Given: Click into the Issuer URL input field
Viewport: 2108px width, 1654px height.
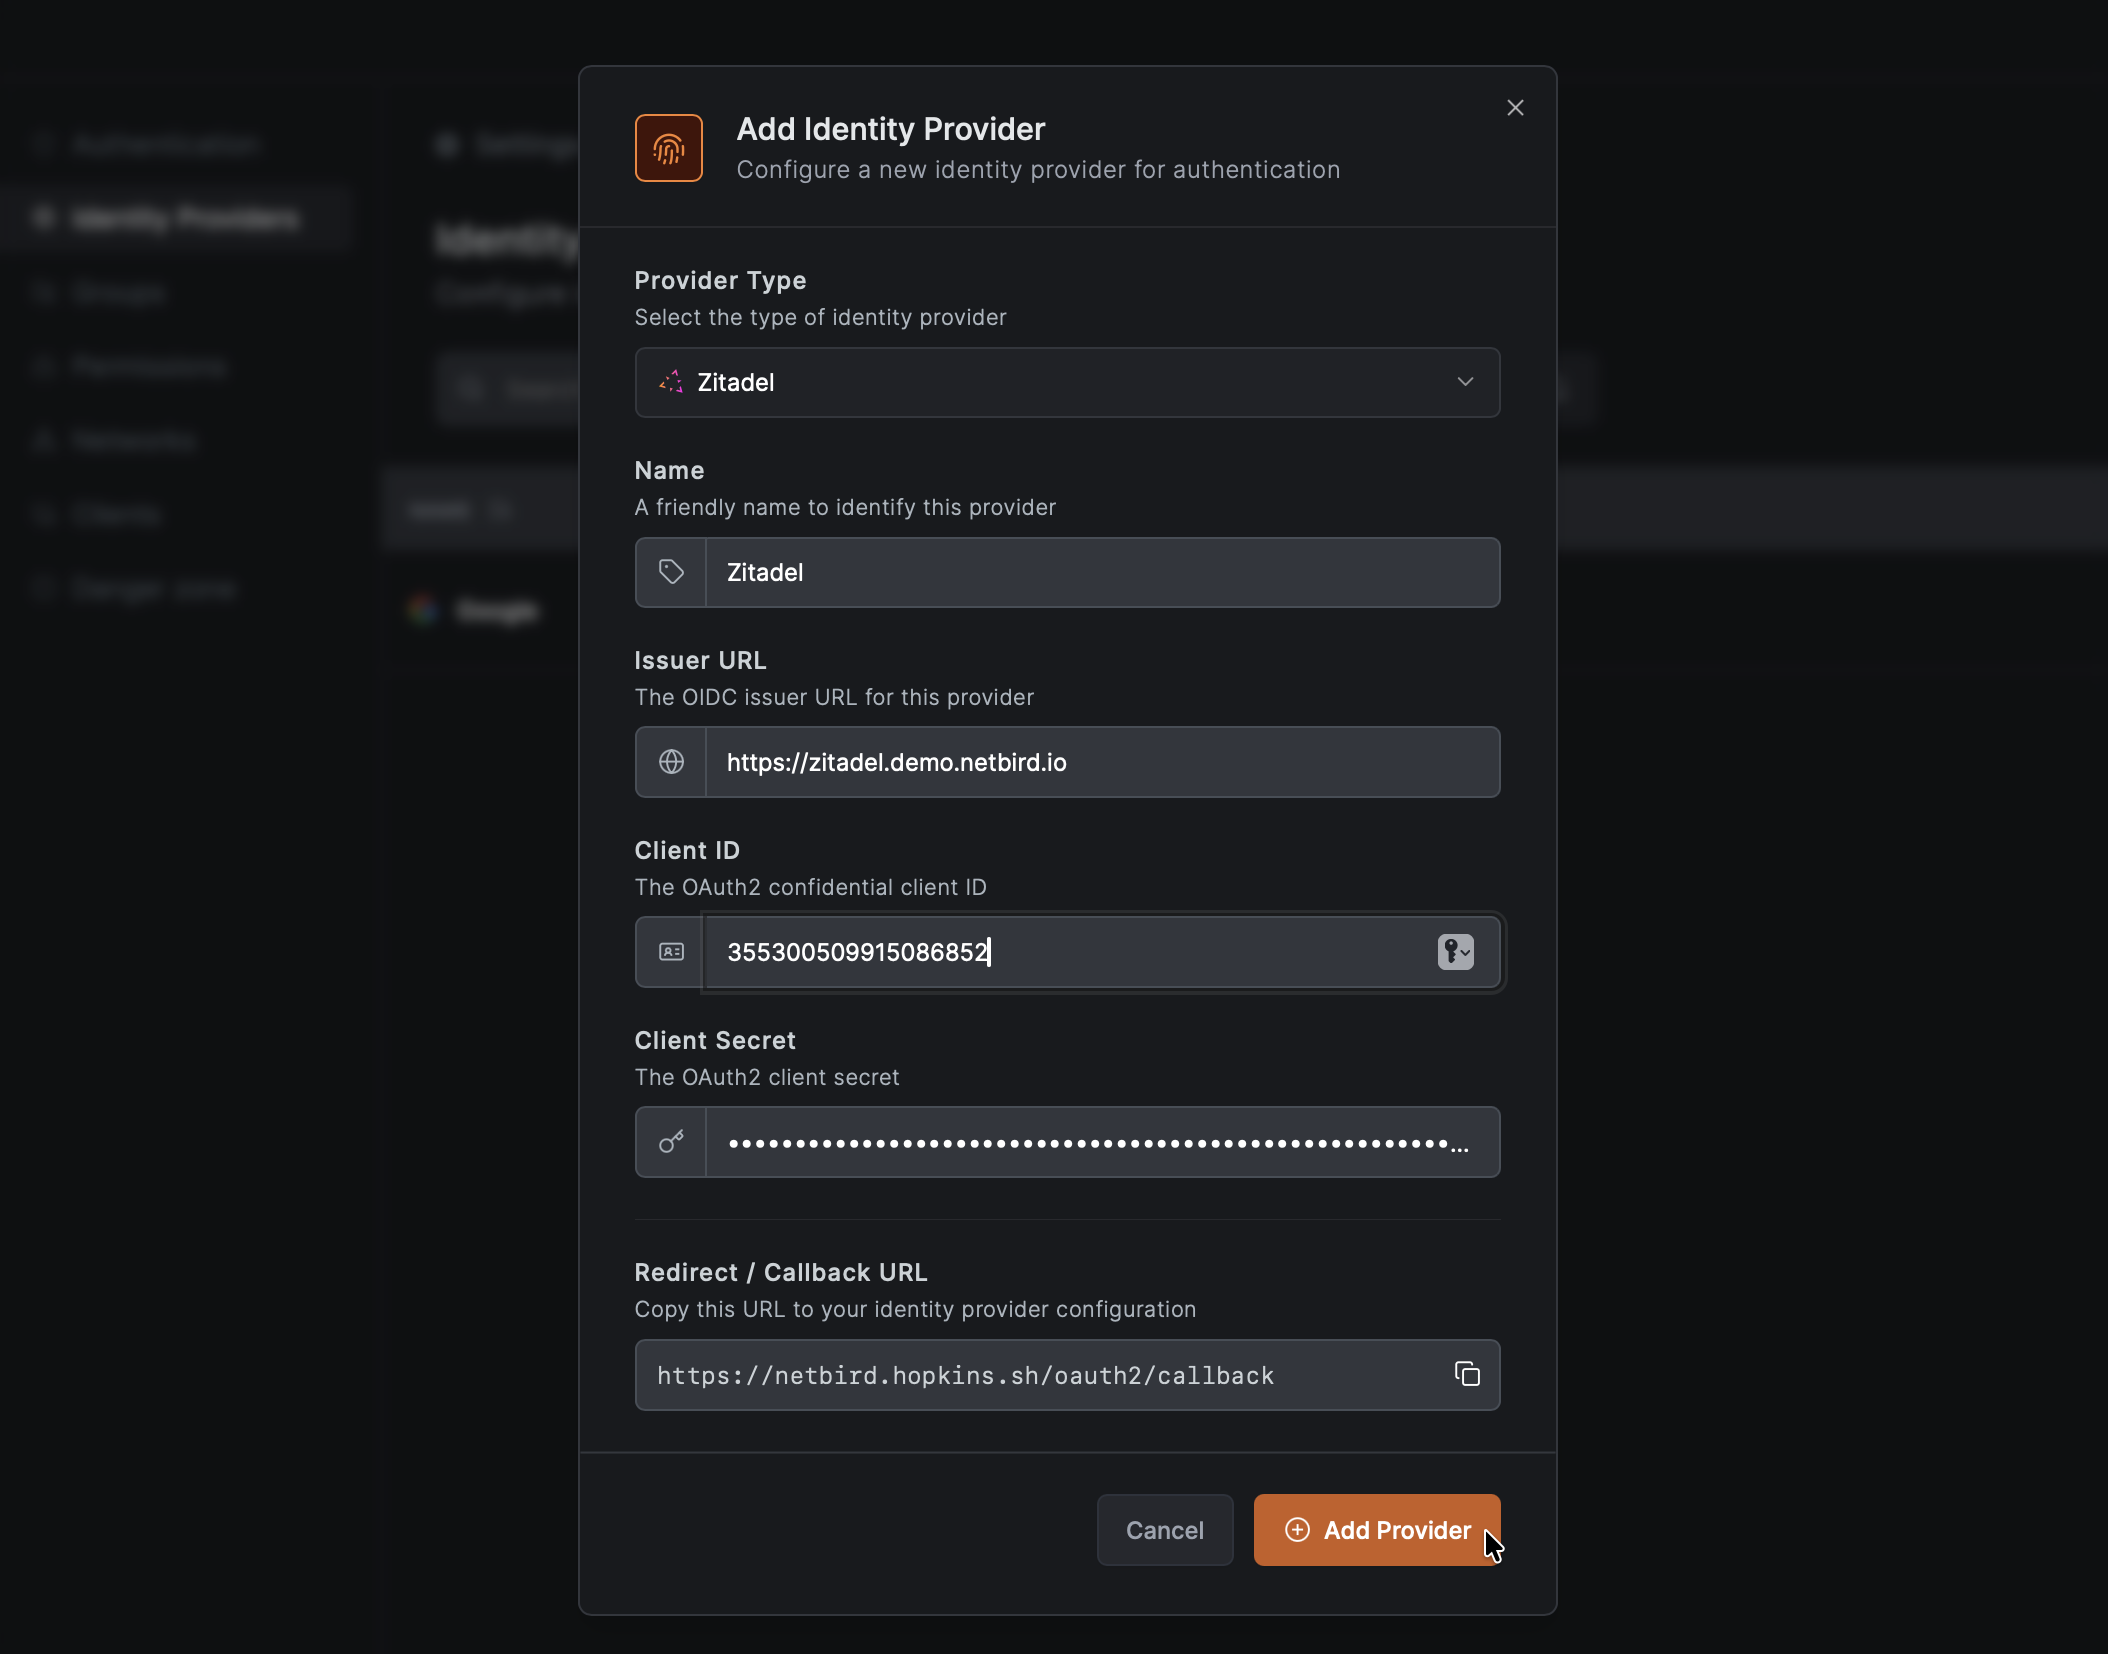Looking at the screenshot, I should click(x=1100, y=762).
